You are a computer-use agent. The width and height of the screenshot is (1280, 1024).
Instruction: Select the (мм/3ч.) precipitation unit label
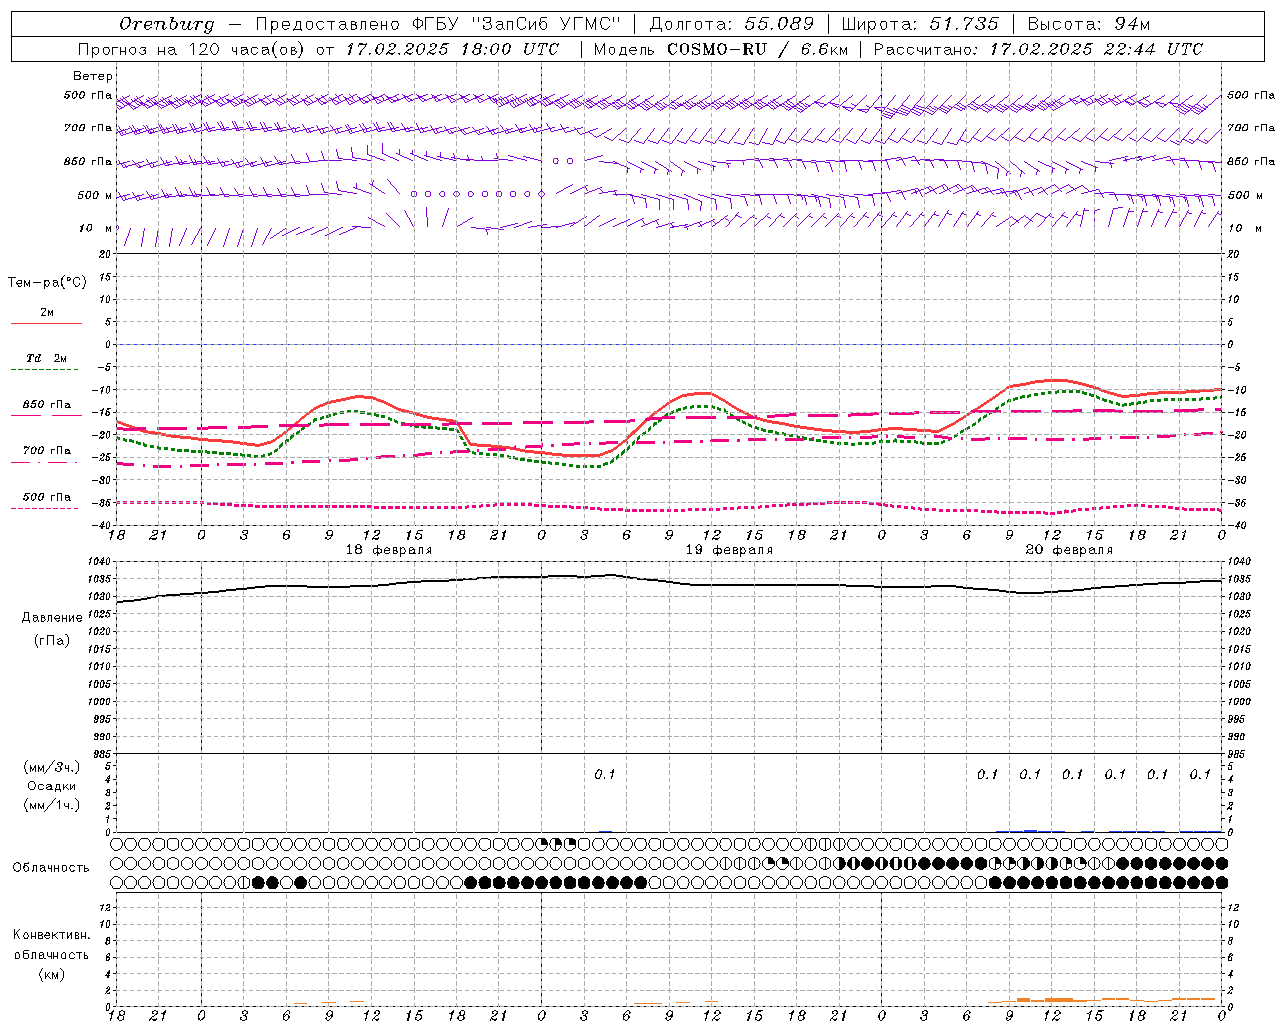click(52, 767)
